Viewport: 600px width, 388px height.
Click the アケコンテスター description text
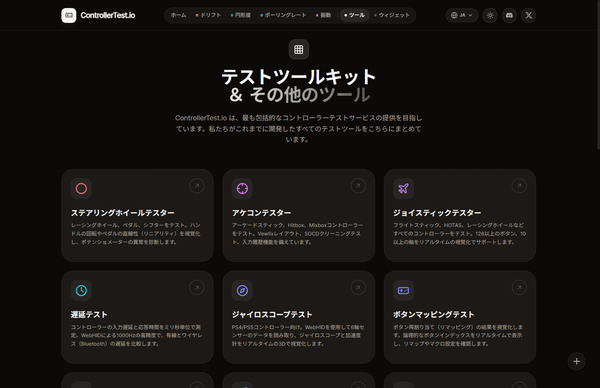point(297,233)
